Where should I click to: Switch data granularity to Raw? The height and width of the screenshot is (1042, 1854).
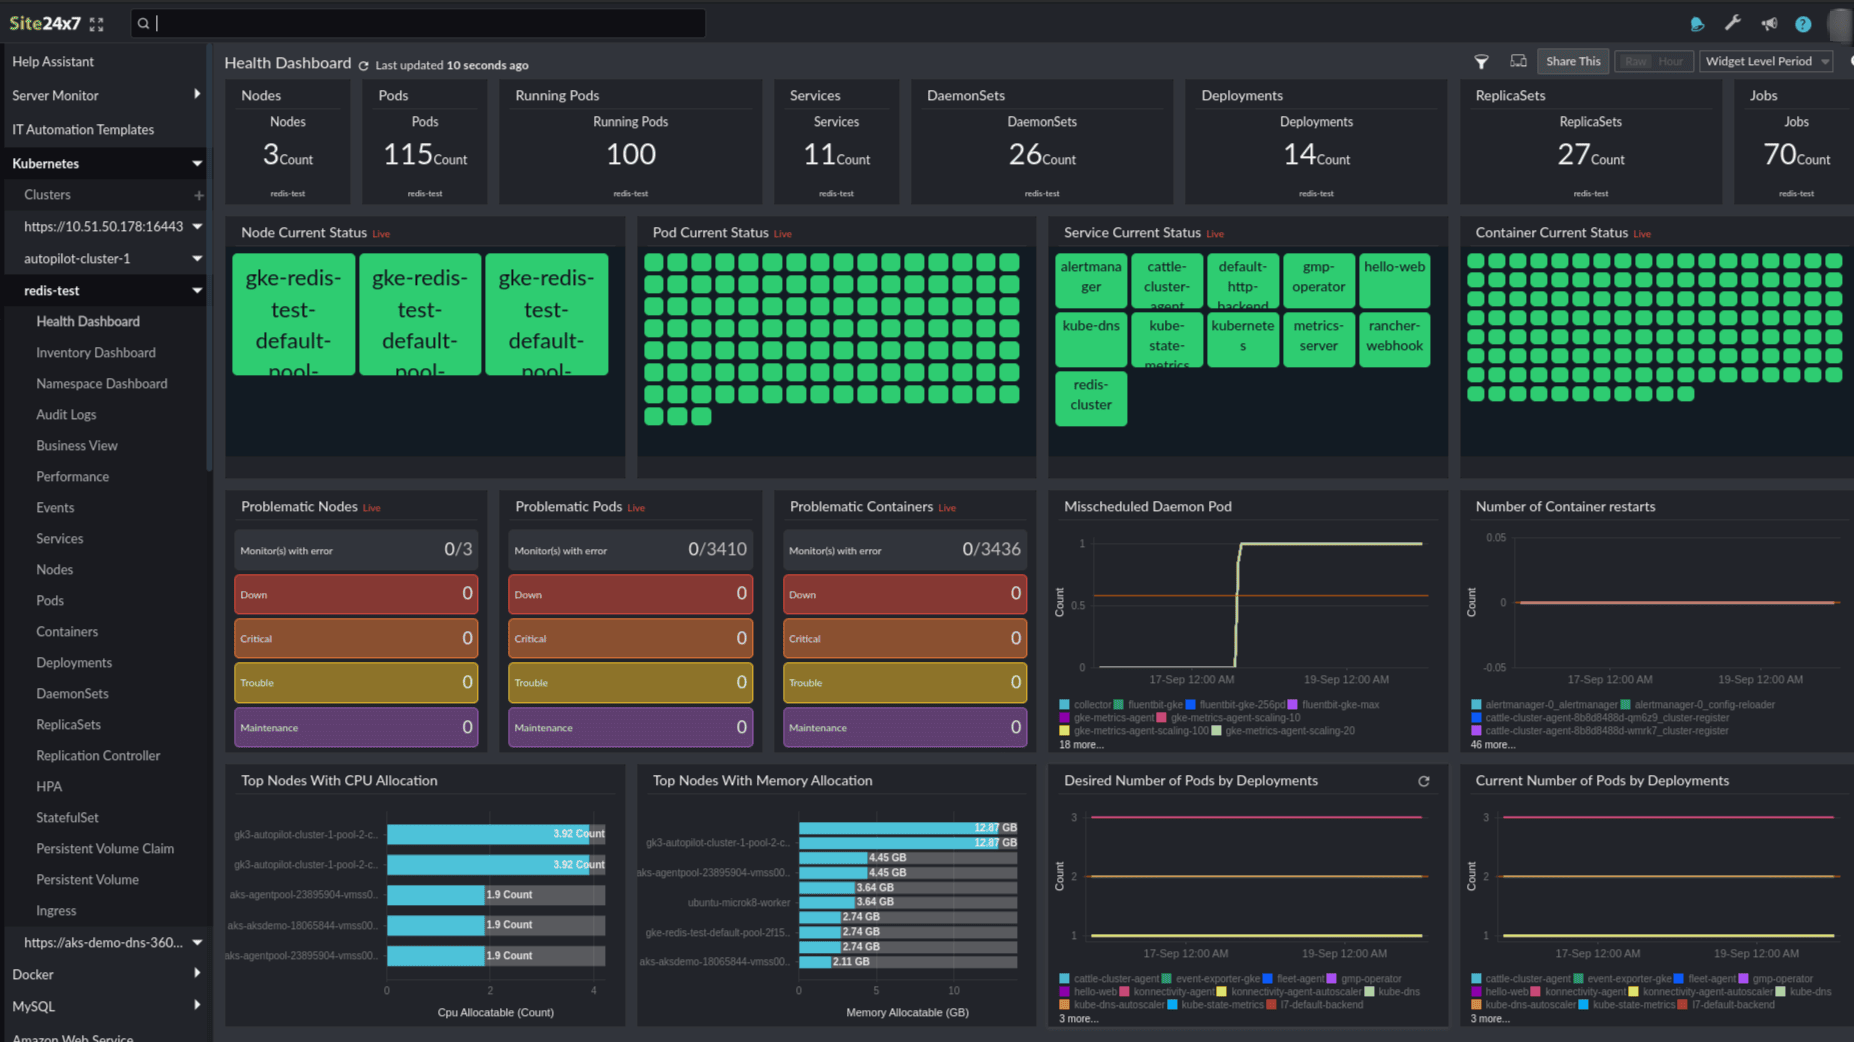[1635, 62]
